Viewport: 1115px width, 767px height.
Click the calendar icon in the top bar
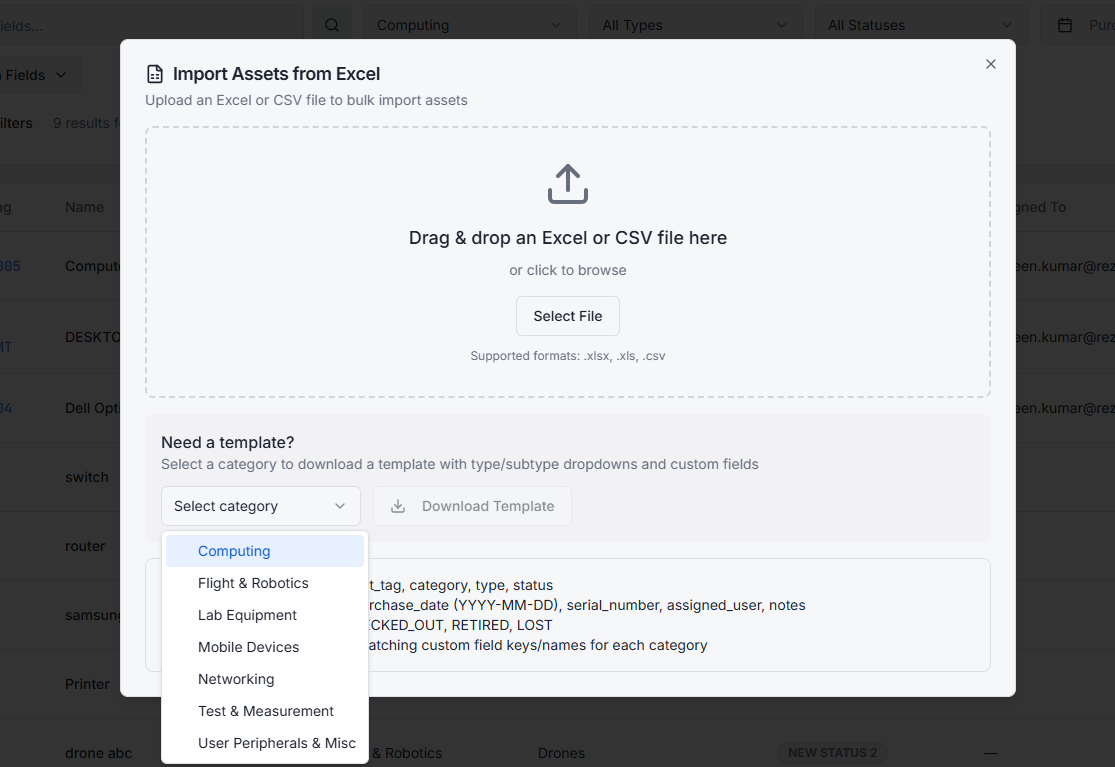pyautogui.click(x=1065, y=26)
